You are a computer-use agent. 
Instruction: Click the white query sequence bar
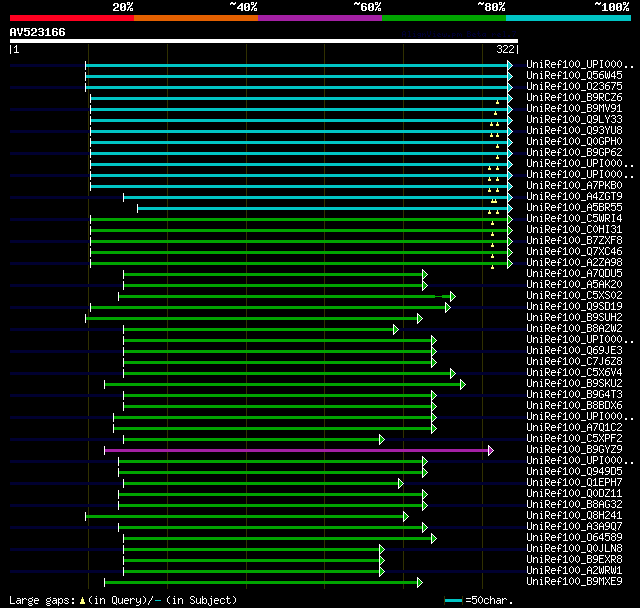264,41
